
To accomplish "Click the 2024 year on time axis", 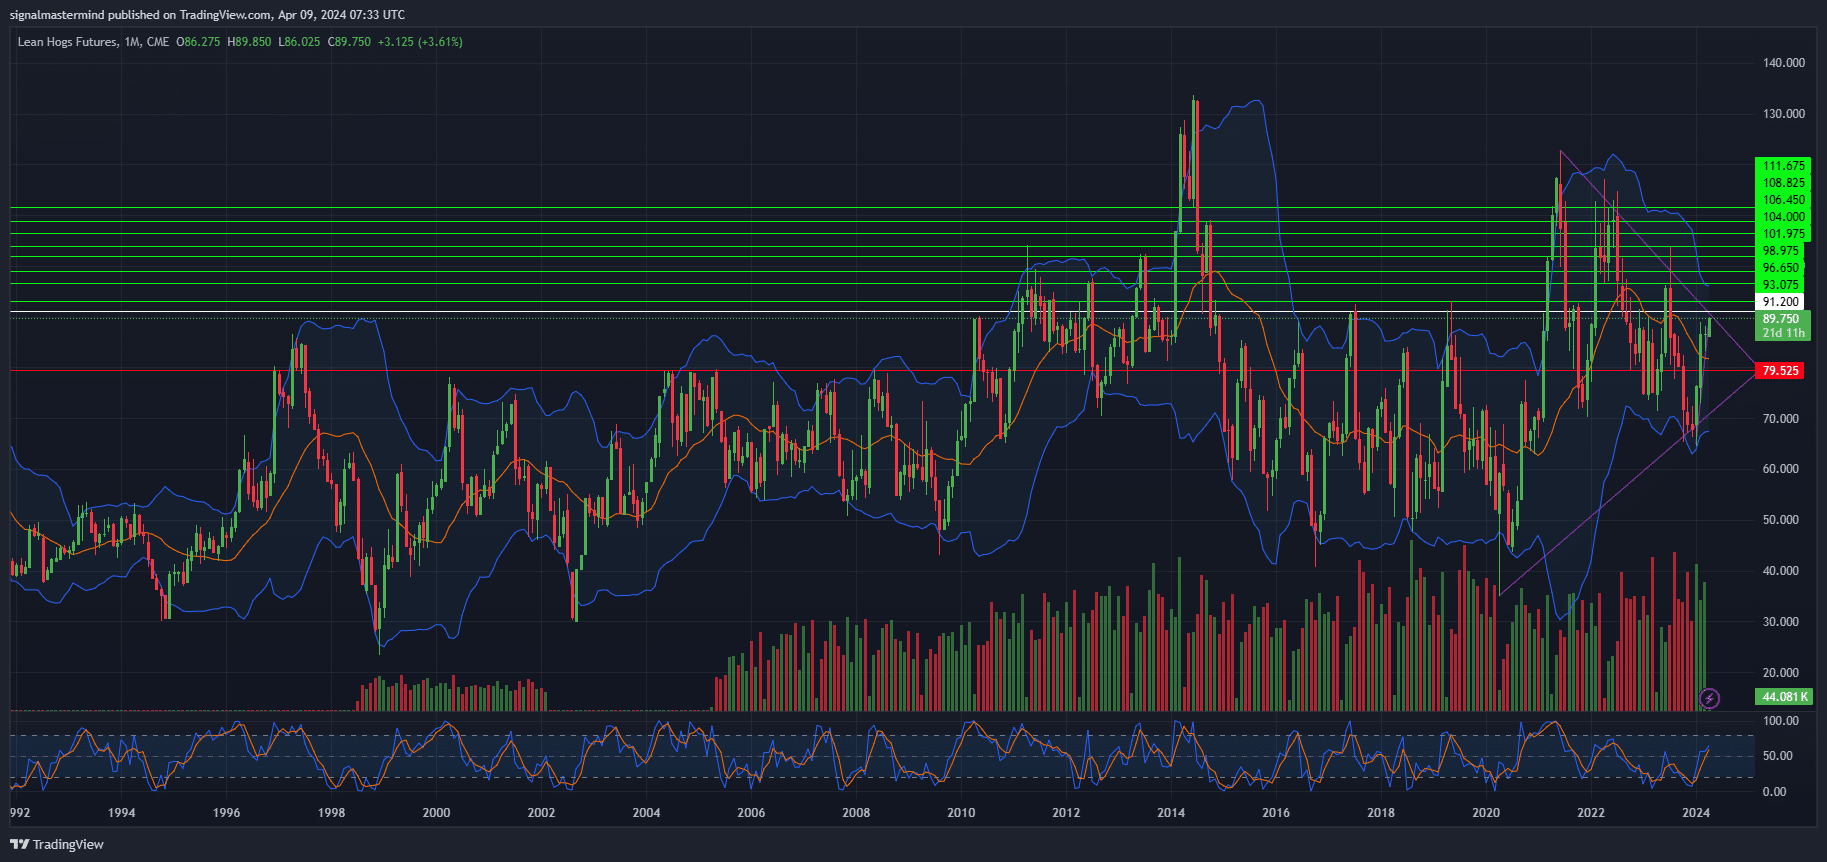I will [1697, 813].
